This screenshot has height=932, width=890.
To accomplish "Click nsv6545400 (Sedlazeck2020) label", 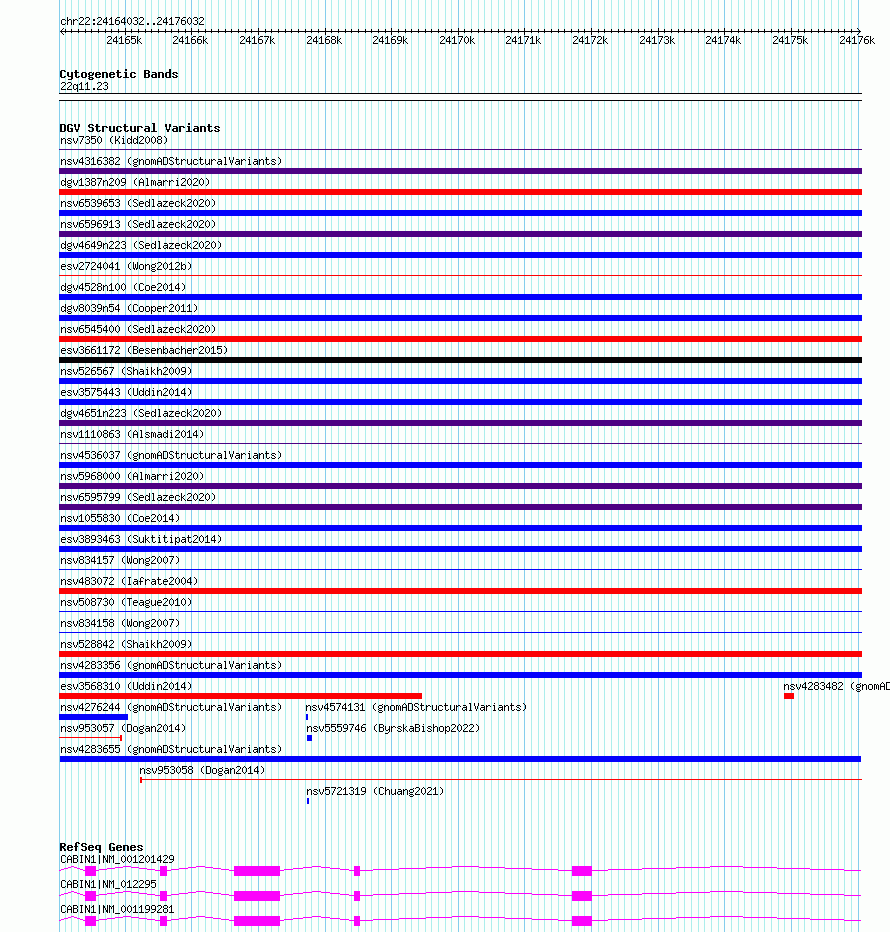I will 138,329.
